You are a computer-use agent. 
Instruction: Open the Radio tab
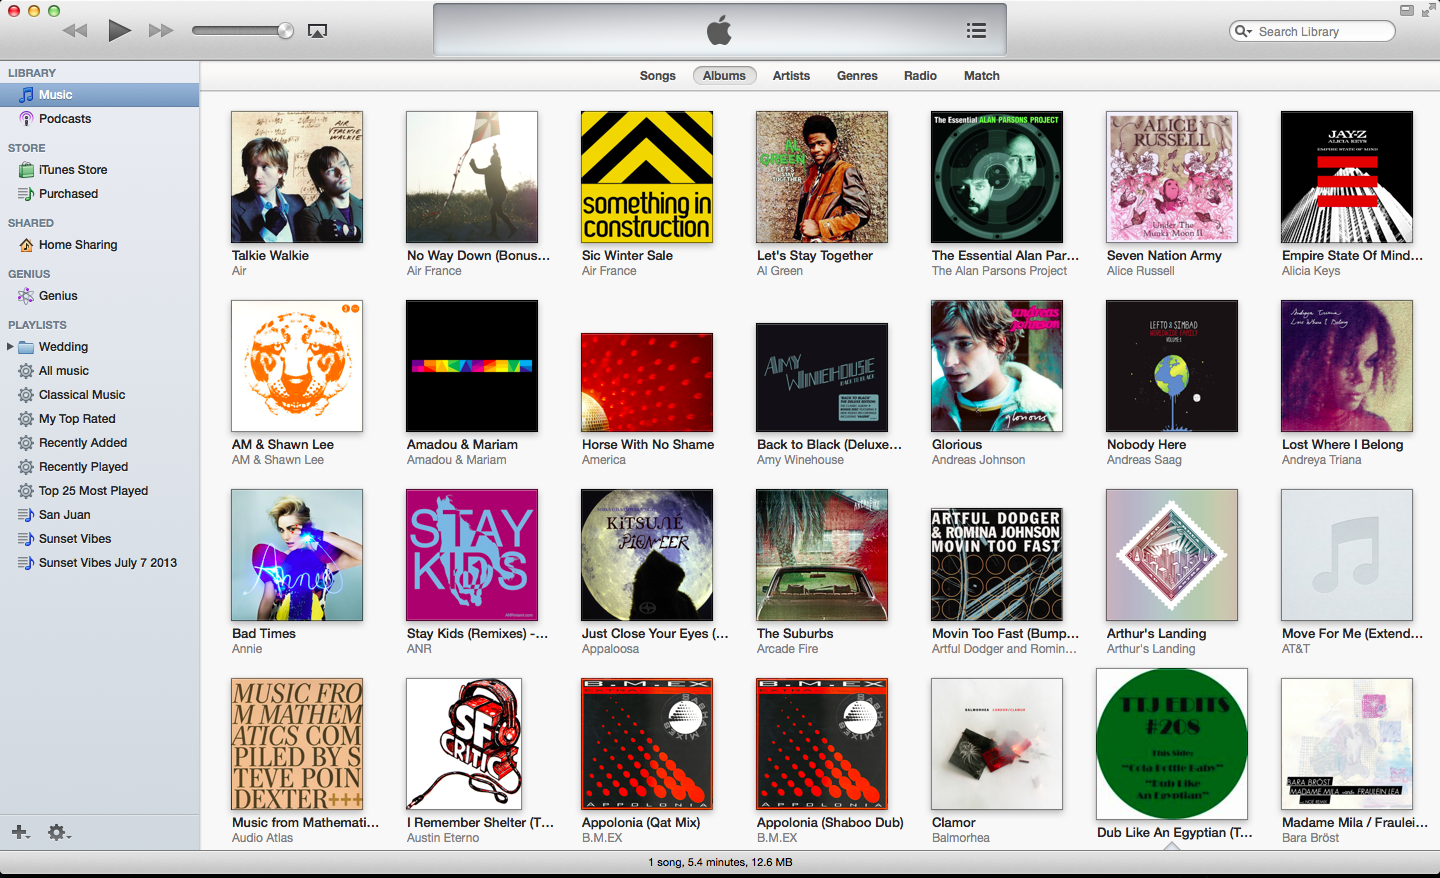[920, 75]
